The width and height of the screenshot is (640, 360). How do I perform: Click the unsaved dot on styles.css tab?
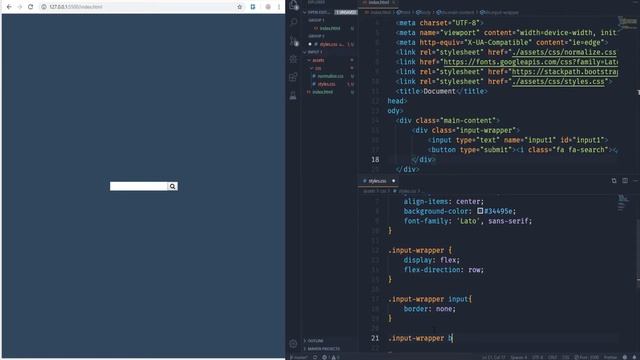click(393, 181)
